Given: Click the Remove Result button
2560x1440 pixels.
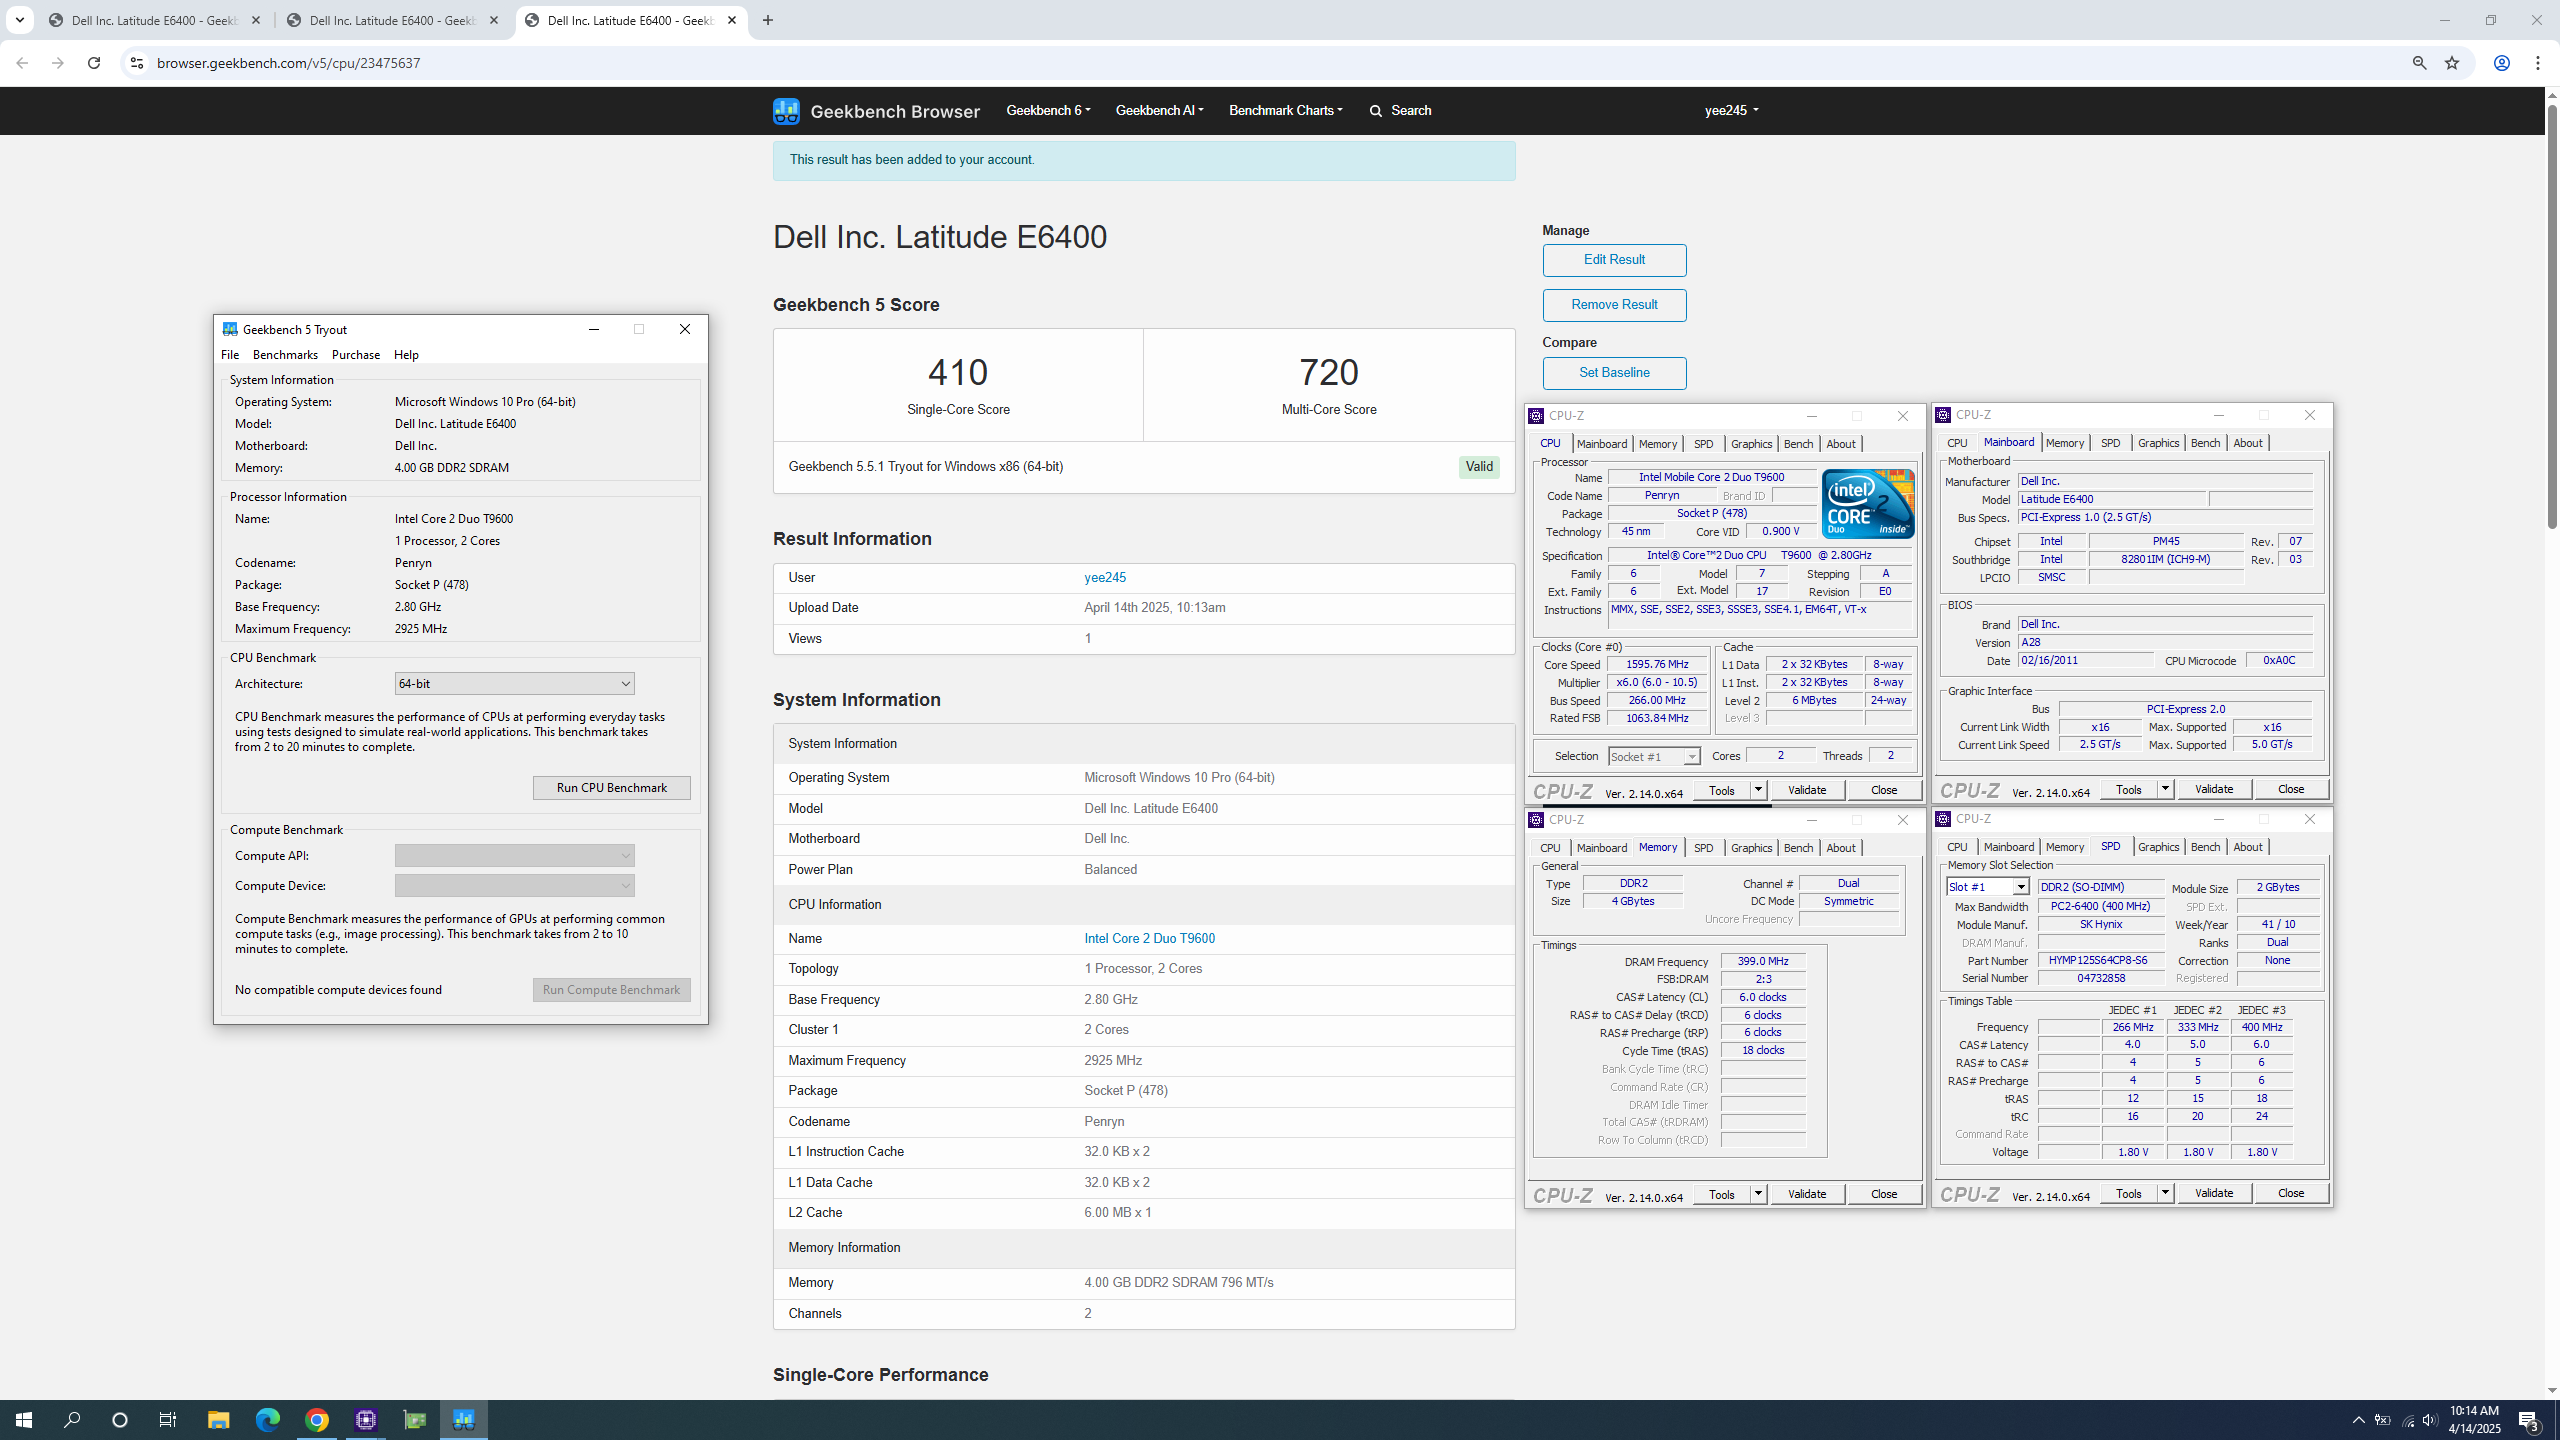Looking at the screenshot, I should [x=1614, y=305].
